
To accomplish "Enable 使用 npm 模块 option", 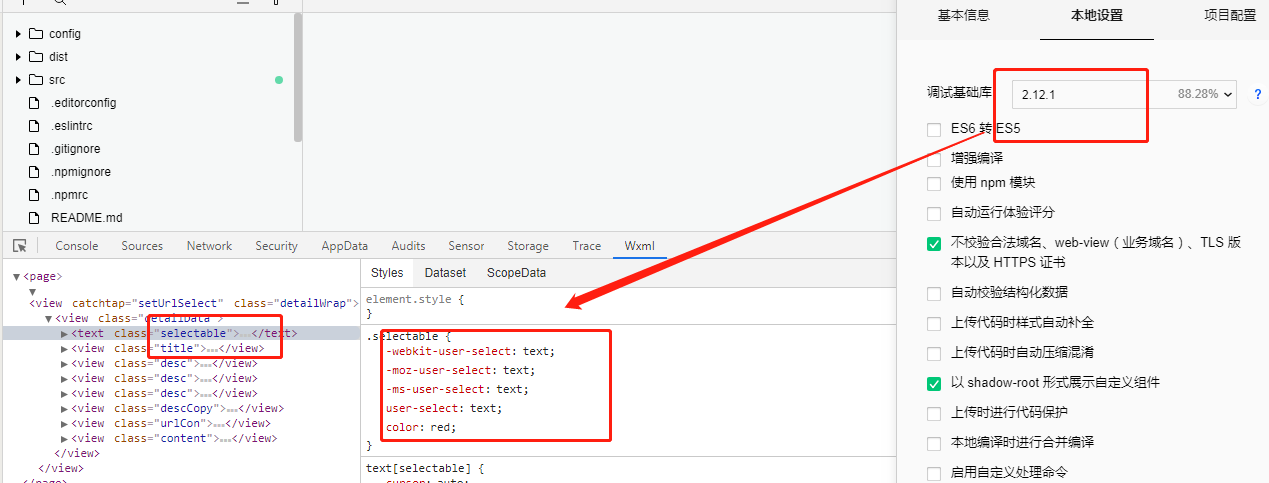I will tap(934, 183).
